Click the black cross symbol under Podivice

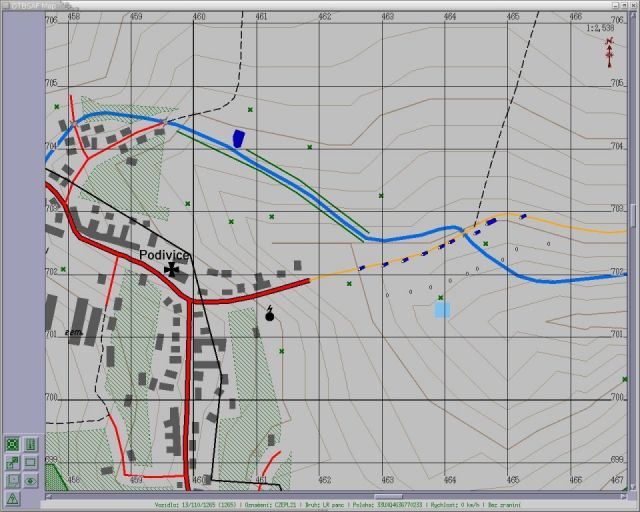(172, 269)
